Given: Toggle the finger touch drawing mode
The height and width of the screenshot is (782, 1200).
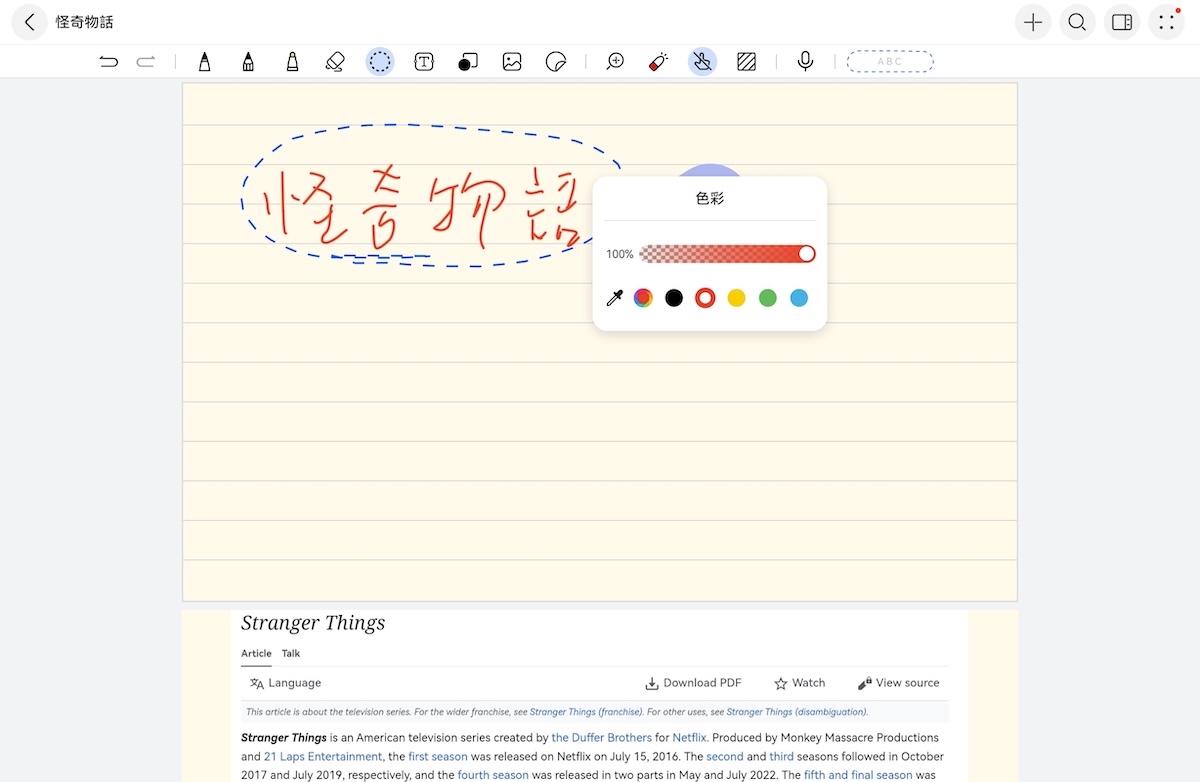Looking at the screenshot, I should (702, 62).
